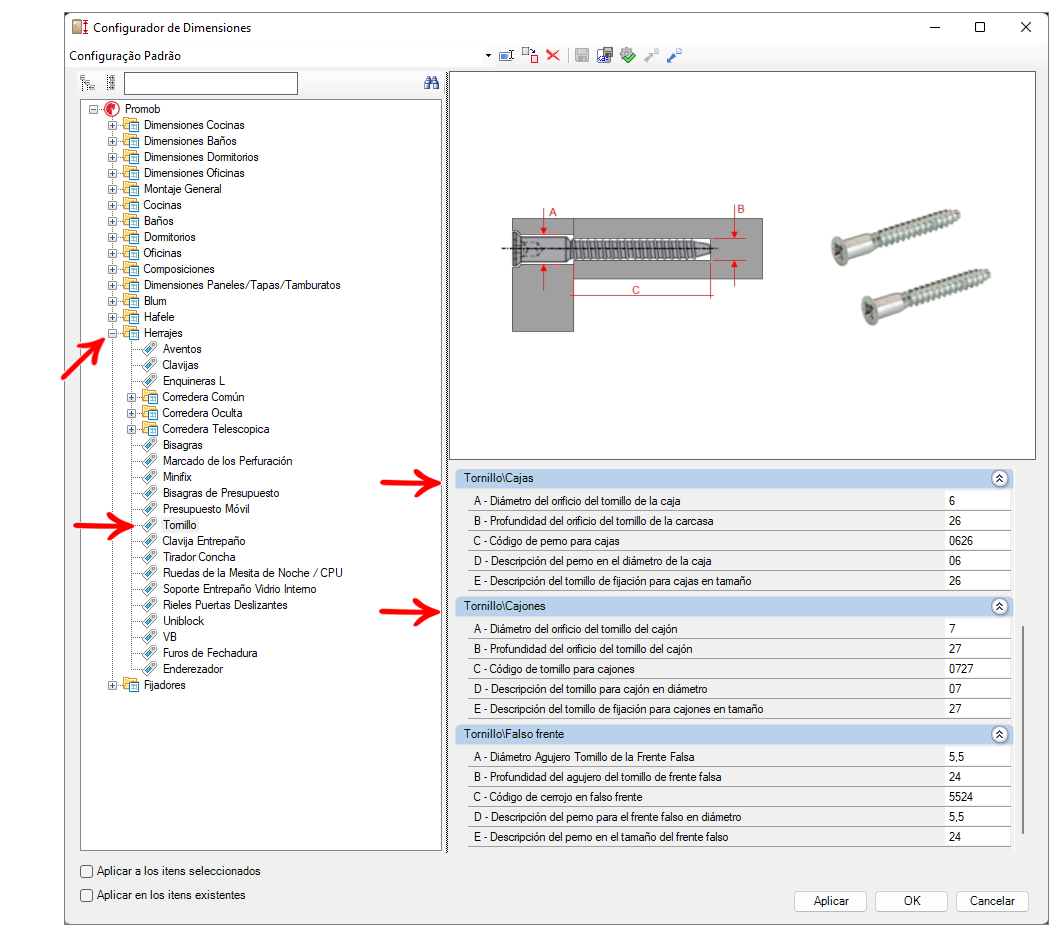Click the save-as icon with stacked disks
Screen dimensions: 1052x948
click(x=604, y=56)
